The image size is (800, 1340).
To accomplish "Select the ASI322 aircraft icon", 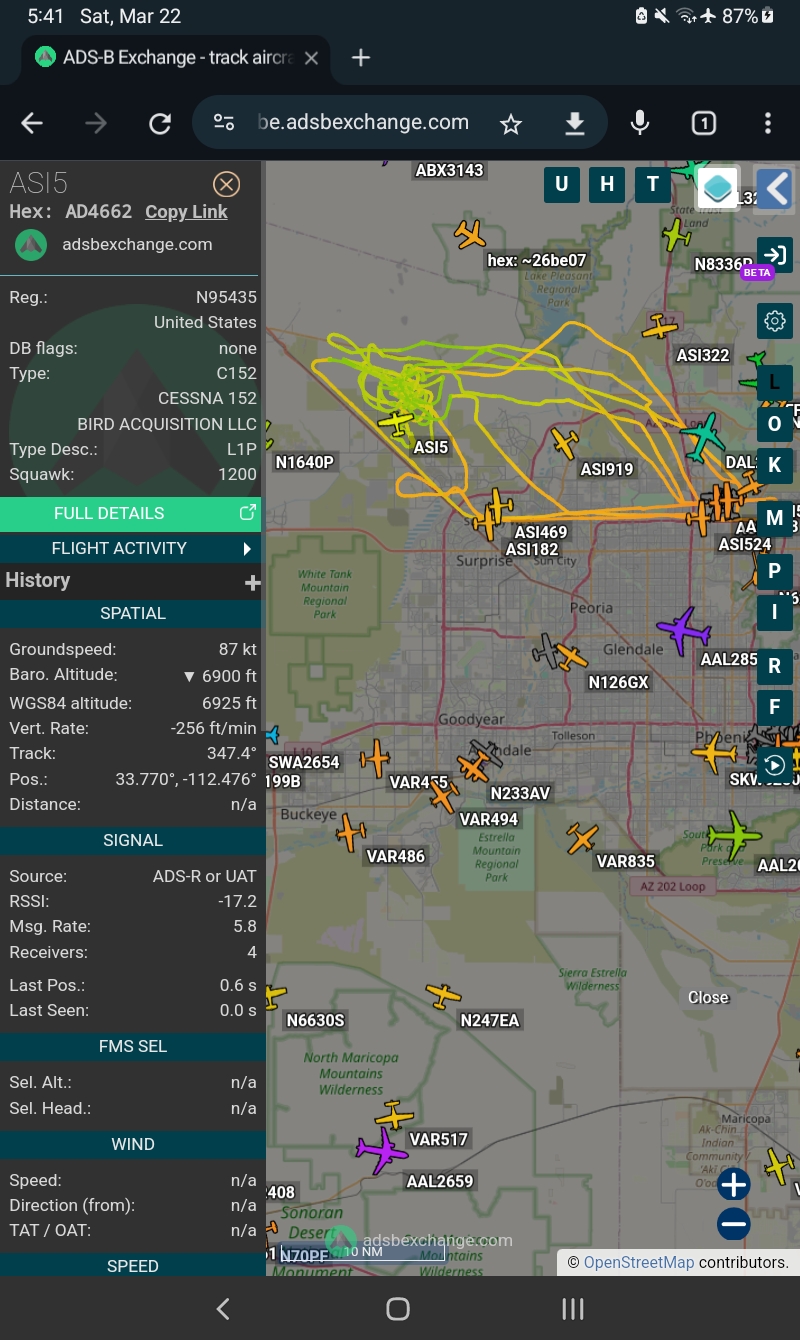I will 661,327.
